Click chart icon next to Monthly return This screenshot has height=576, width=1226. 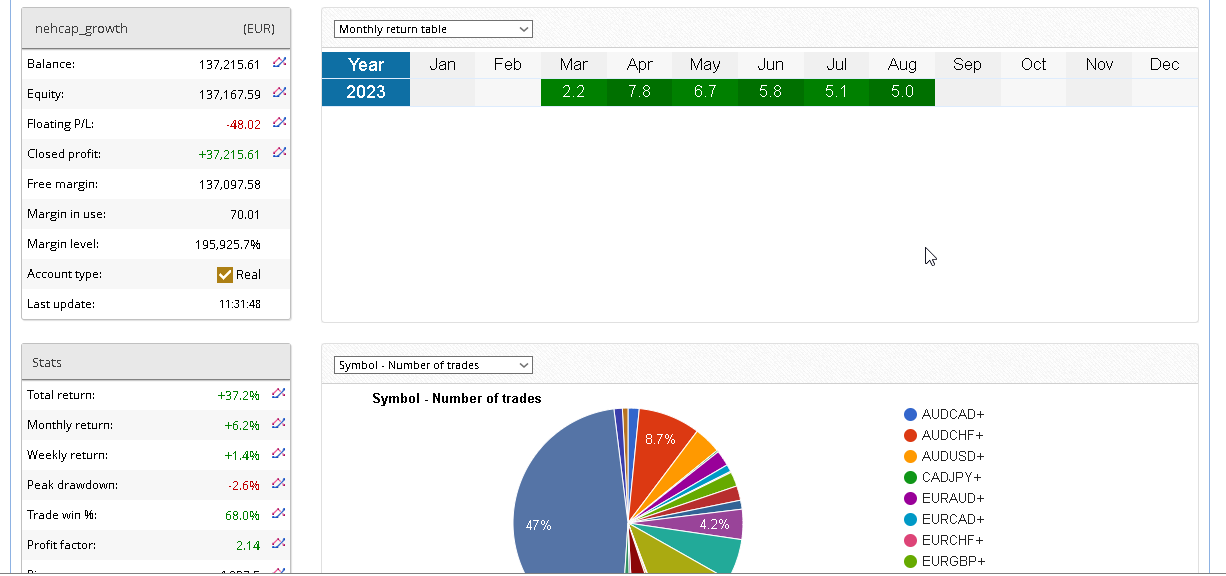280,424
